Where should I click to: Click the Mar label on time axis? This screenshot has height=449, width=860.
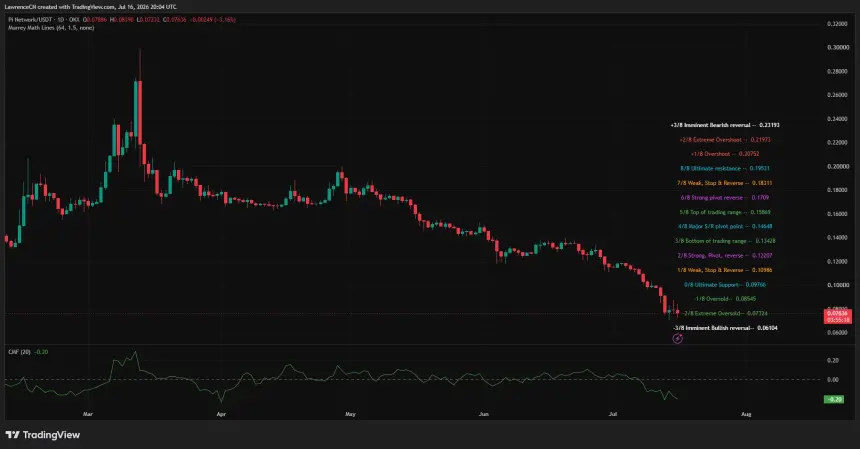tap(88, 414)
